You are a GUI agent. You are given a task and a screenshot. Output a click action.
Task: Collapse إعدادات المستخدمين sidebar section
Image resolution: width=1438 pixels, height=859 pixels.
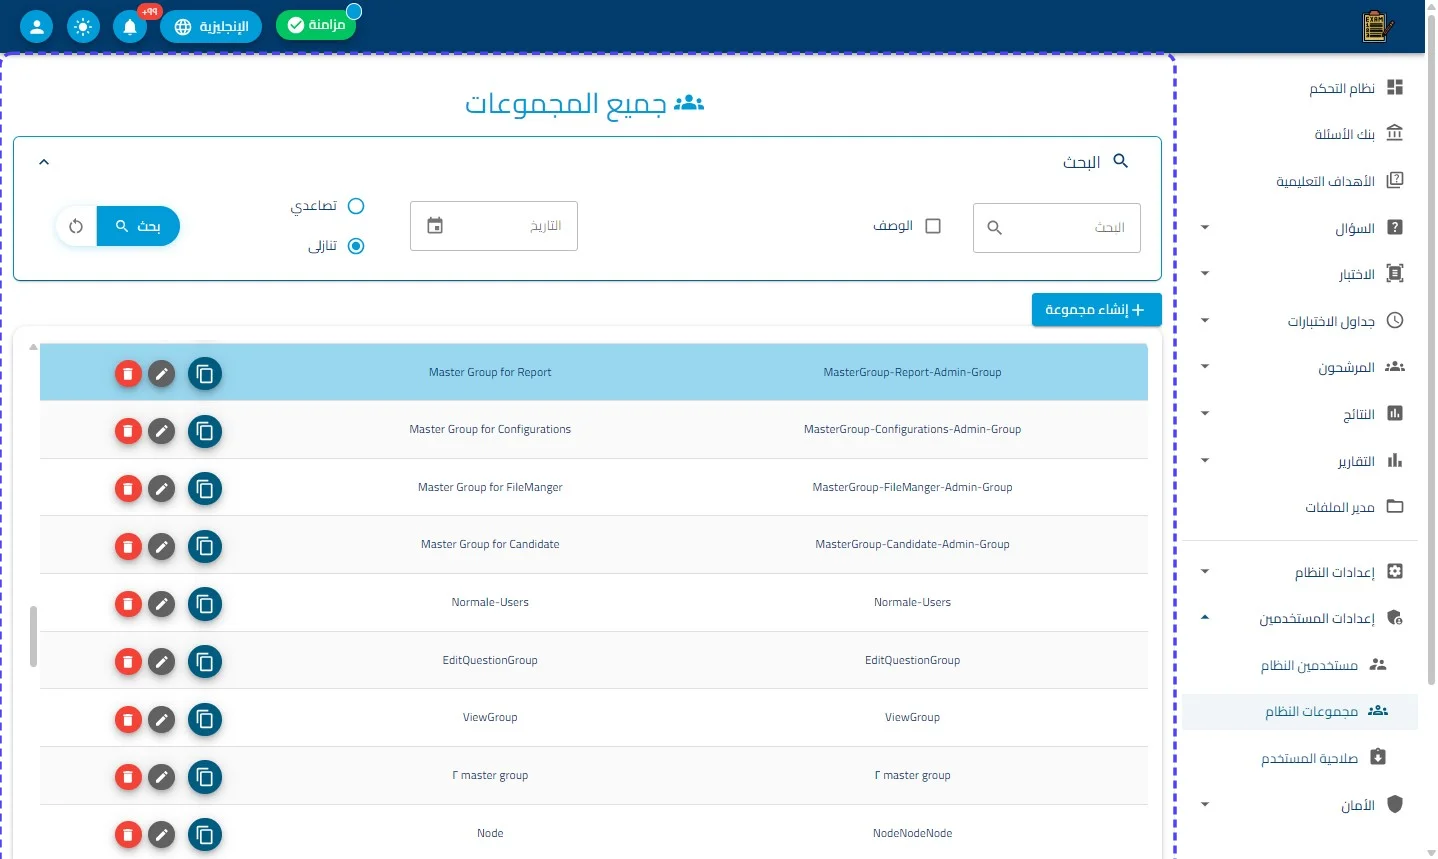(1205, 618)
